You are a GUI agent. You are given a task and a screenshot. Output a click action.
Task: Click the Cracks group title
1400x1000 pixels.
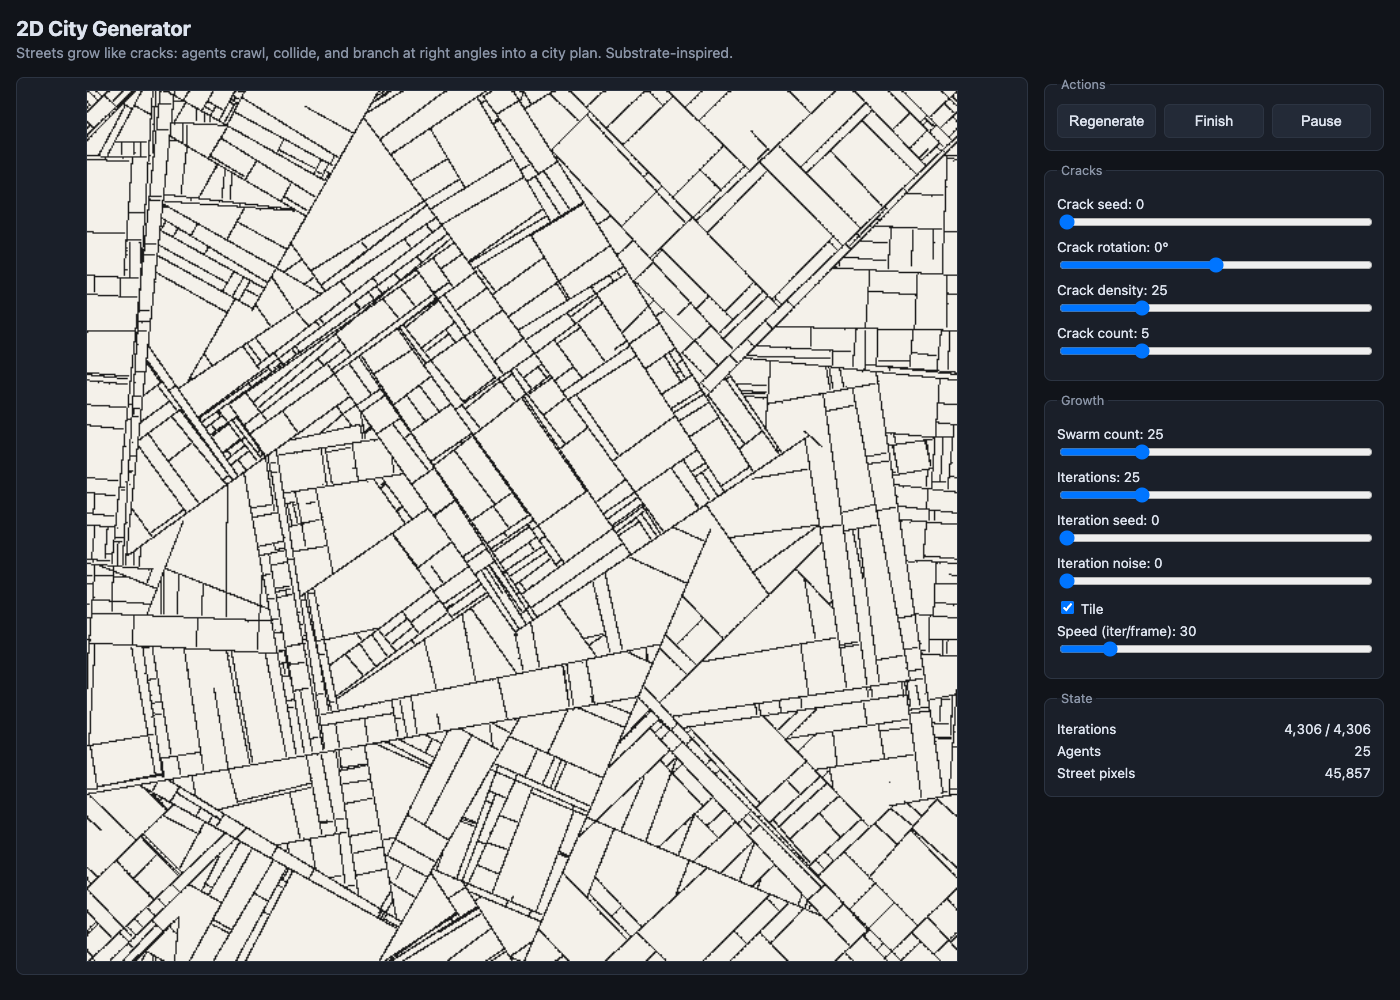click(x=1082, y=171)
